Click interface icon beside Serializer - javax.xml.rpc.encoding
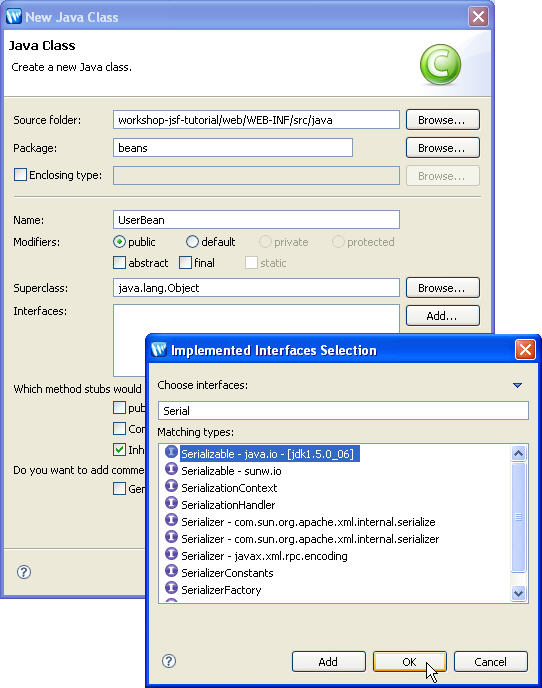542x688 pixels. [x=171, y=555]
